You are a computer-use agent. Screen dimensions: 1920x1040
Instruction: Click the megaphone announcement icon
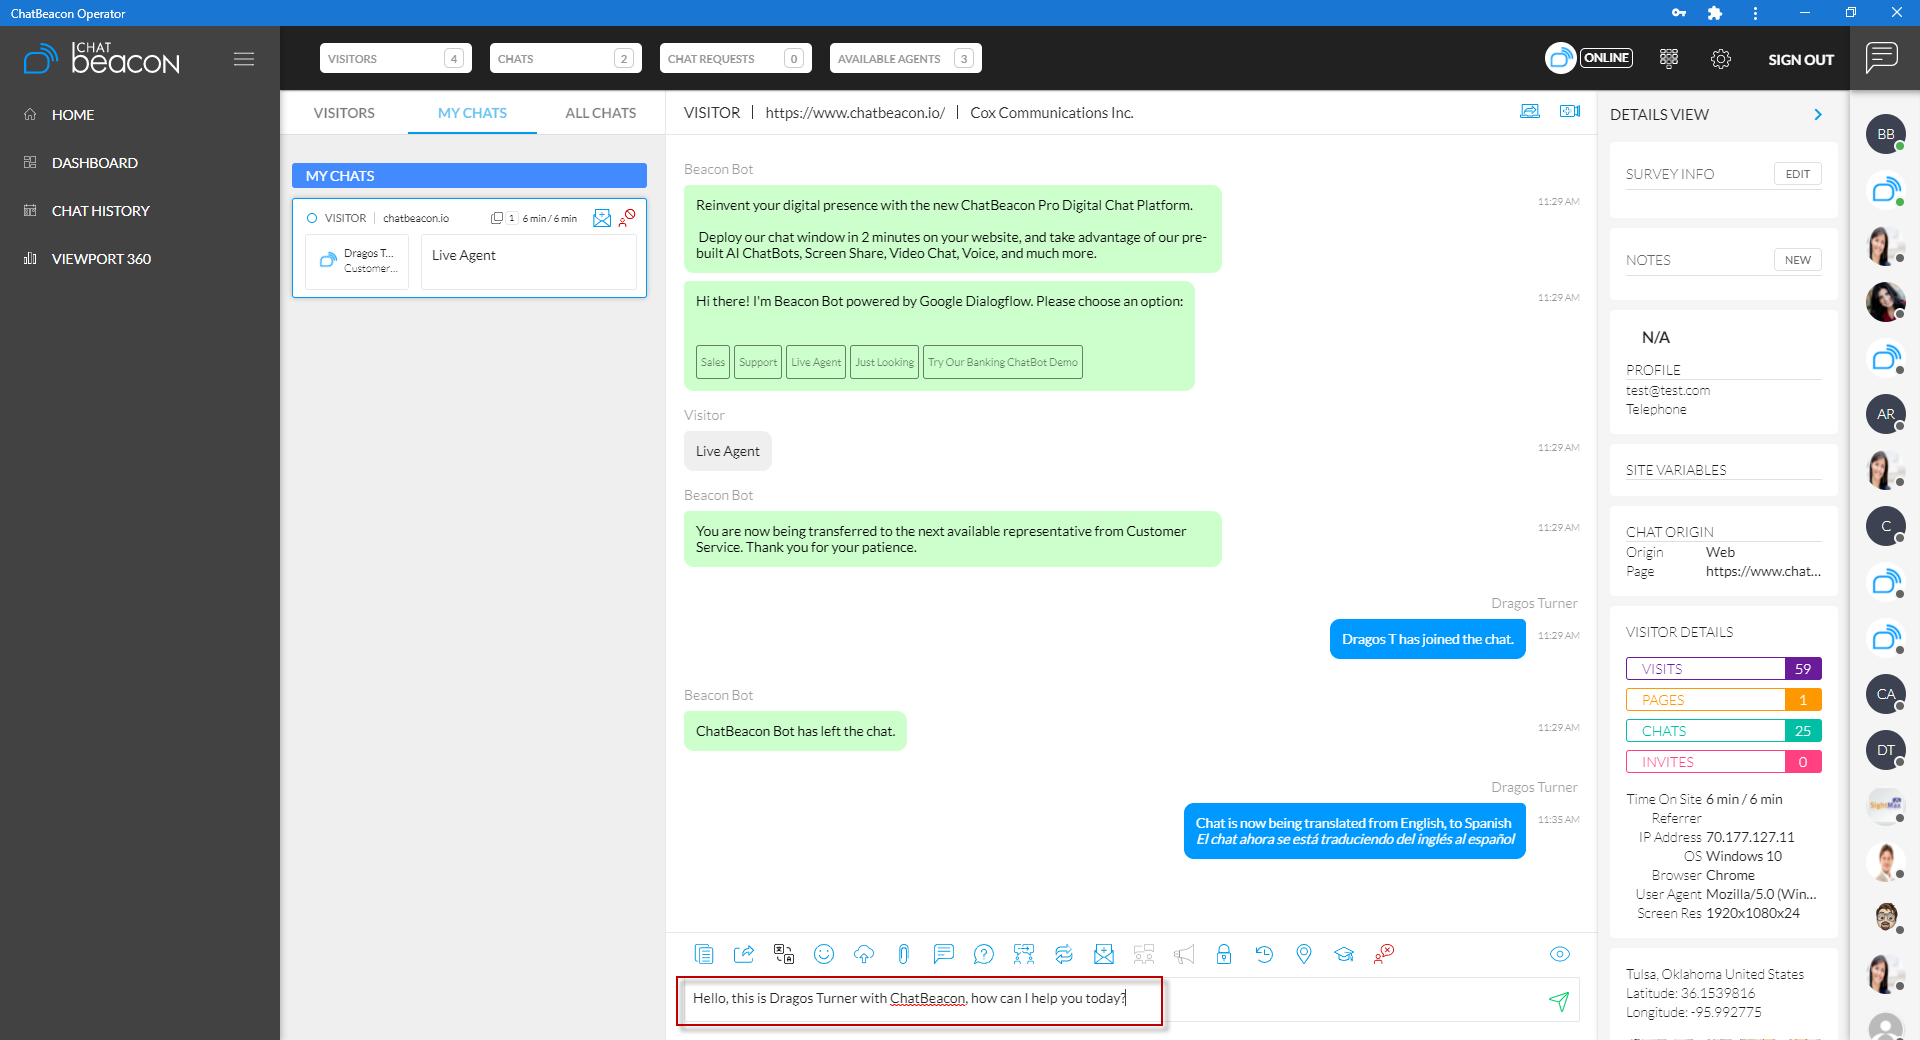[x=1184, y=954]
